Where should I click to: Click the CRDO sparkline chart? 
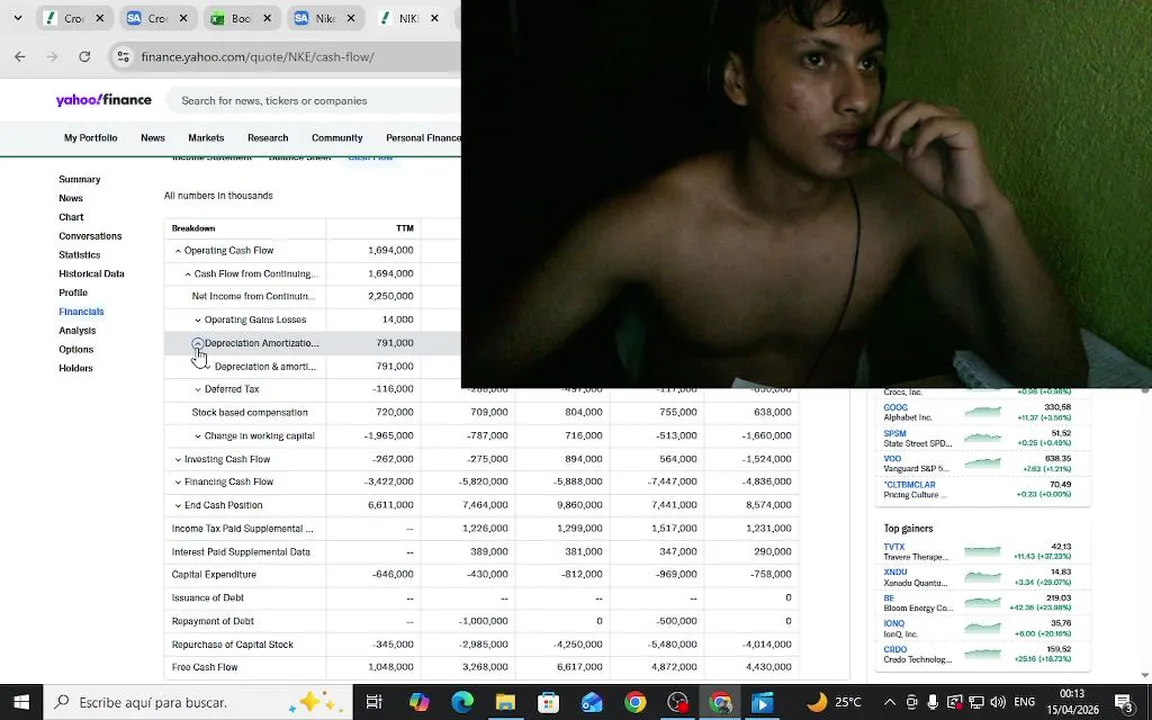pos(982,654)
